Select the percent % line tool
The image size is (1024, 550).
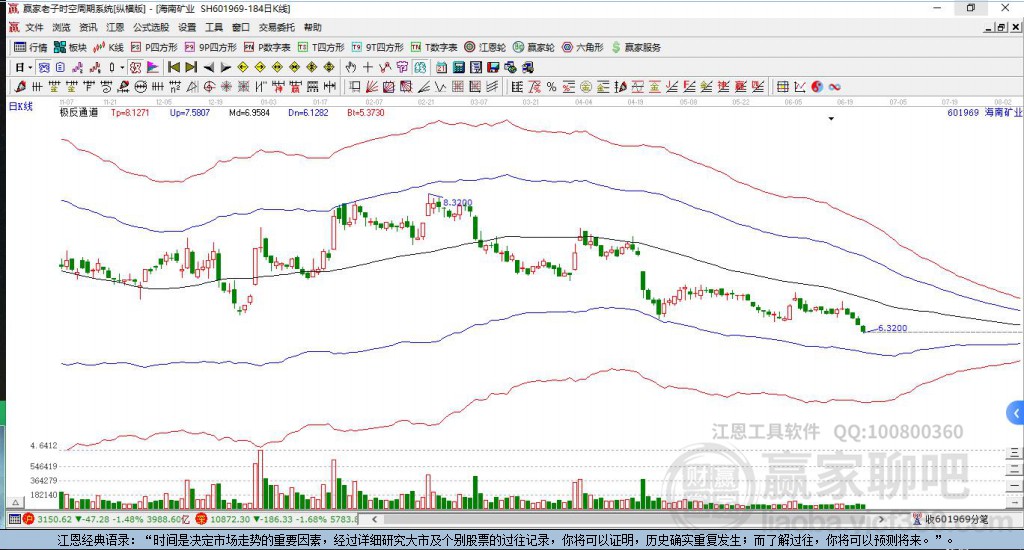pyautogui.click(x=552, y=87)
